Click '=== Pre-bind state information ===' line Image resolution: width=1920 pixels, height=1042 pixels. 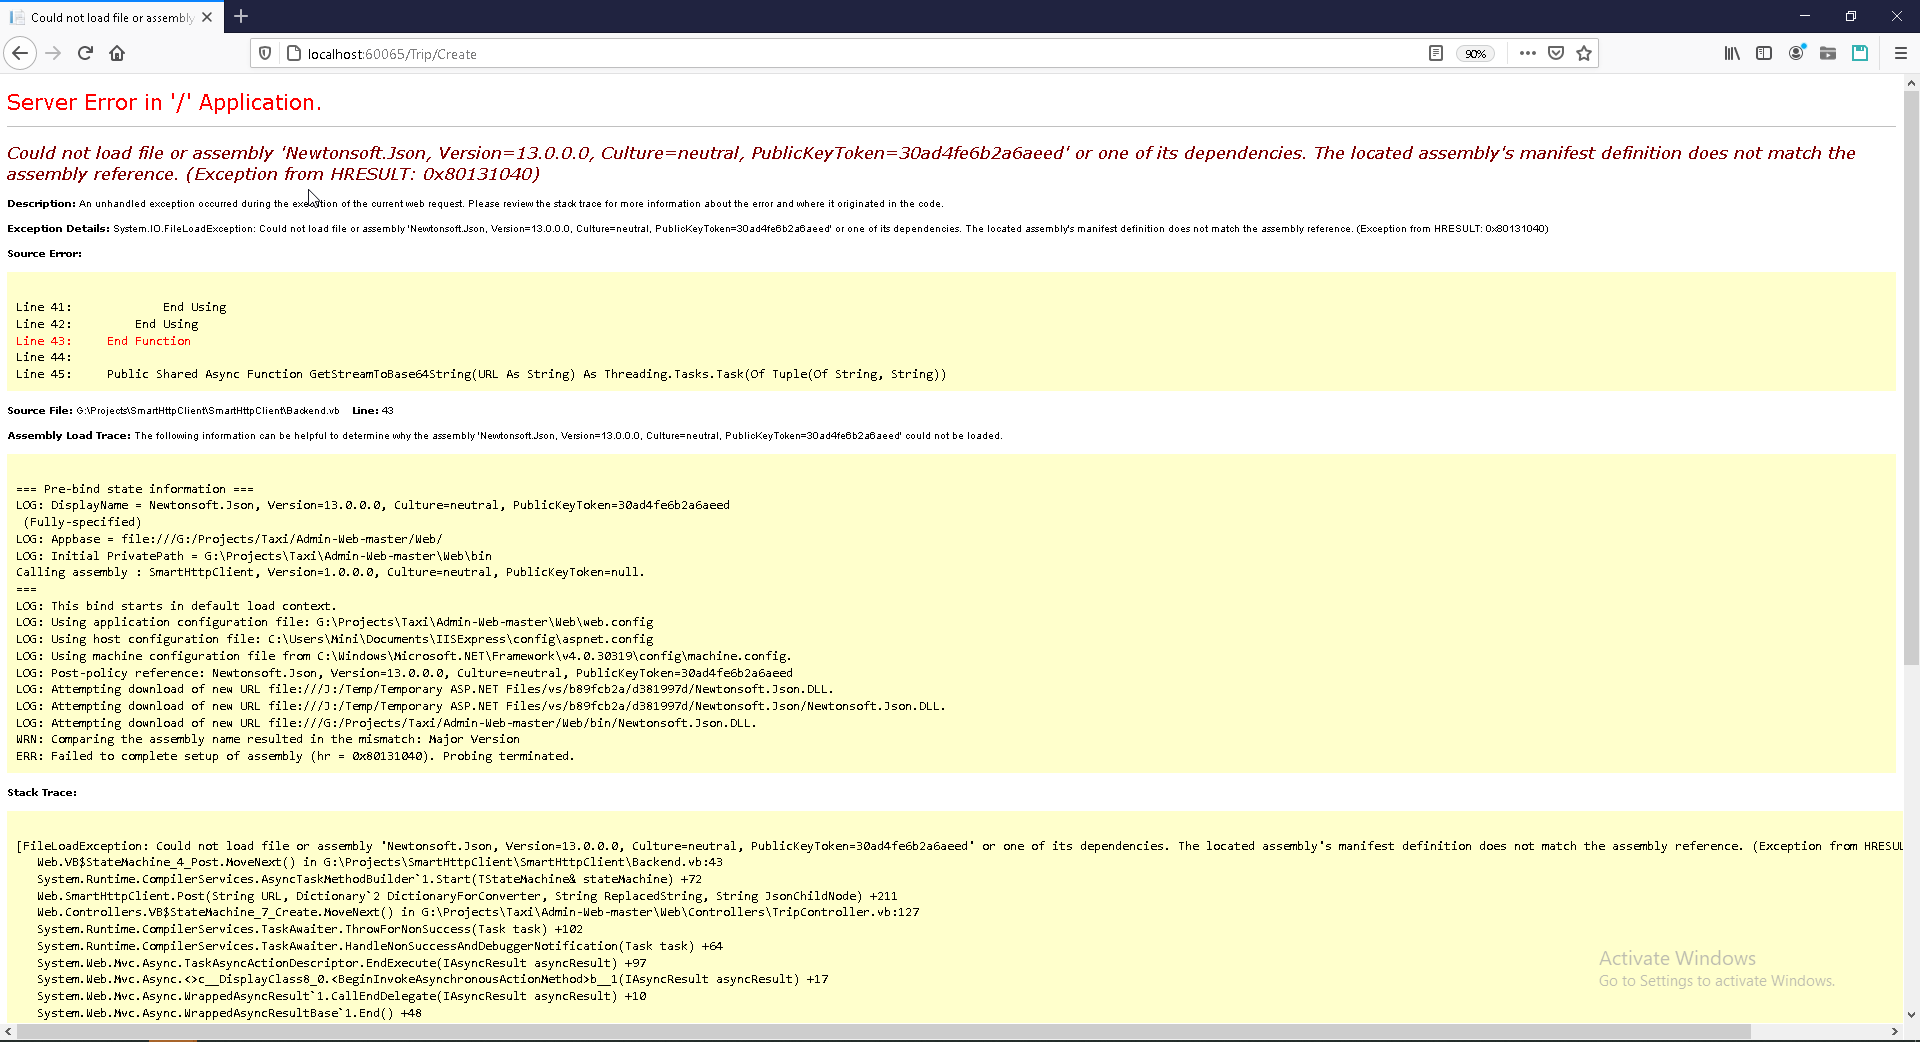pos(135,489)
